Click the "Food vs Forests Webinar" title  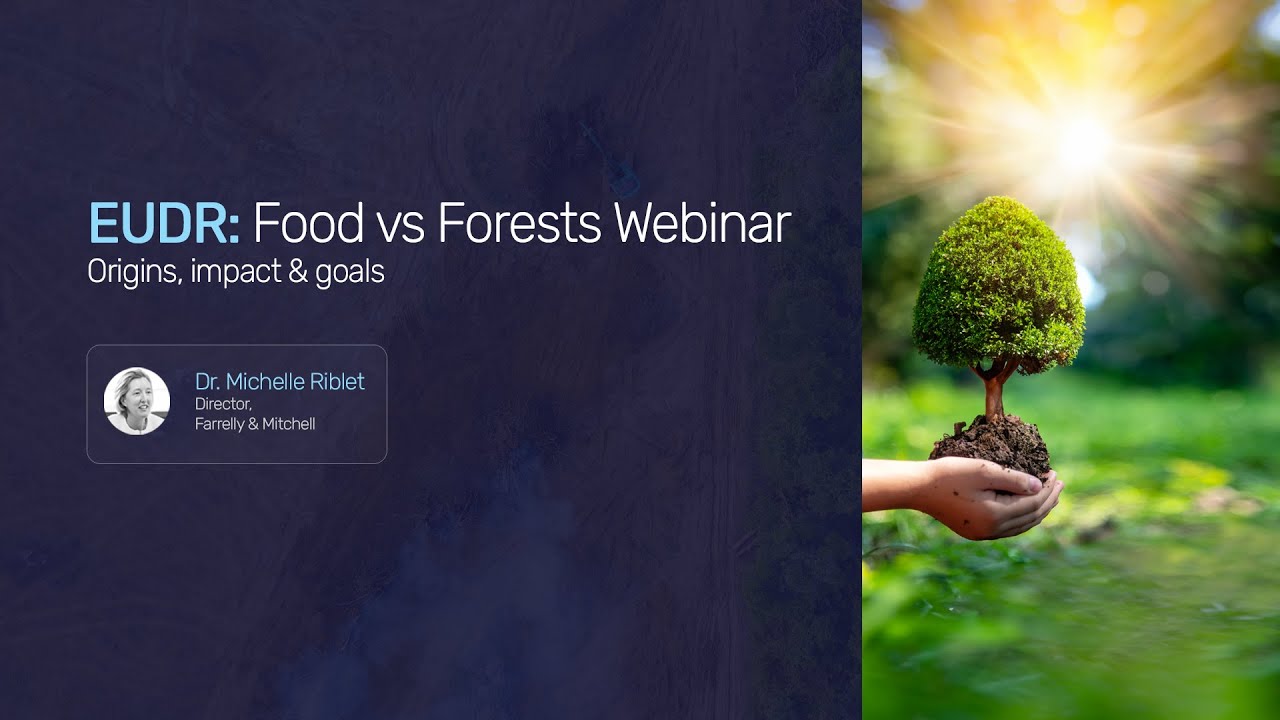(x=521, y=223)
